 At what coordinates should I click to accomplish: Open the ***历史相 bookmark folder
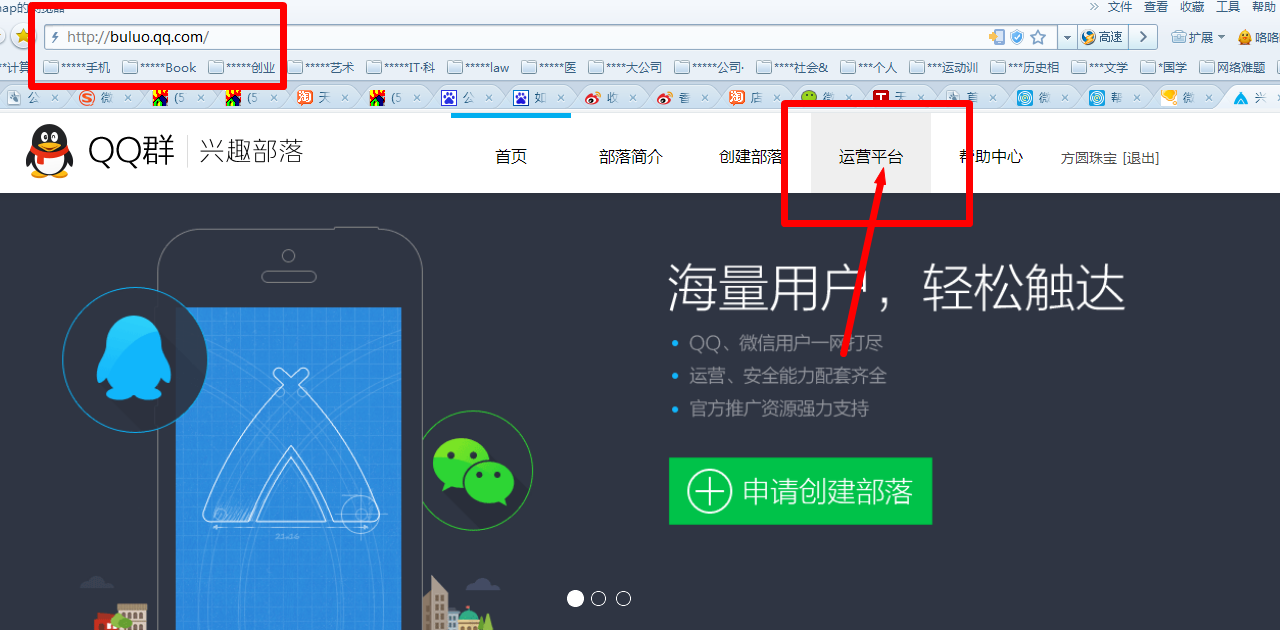pyautogui.click(x=1025, y=67)
